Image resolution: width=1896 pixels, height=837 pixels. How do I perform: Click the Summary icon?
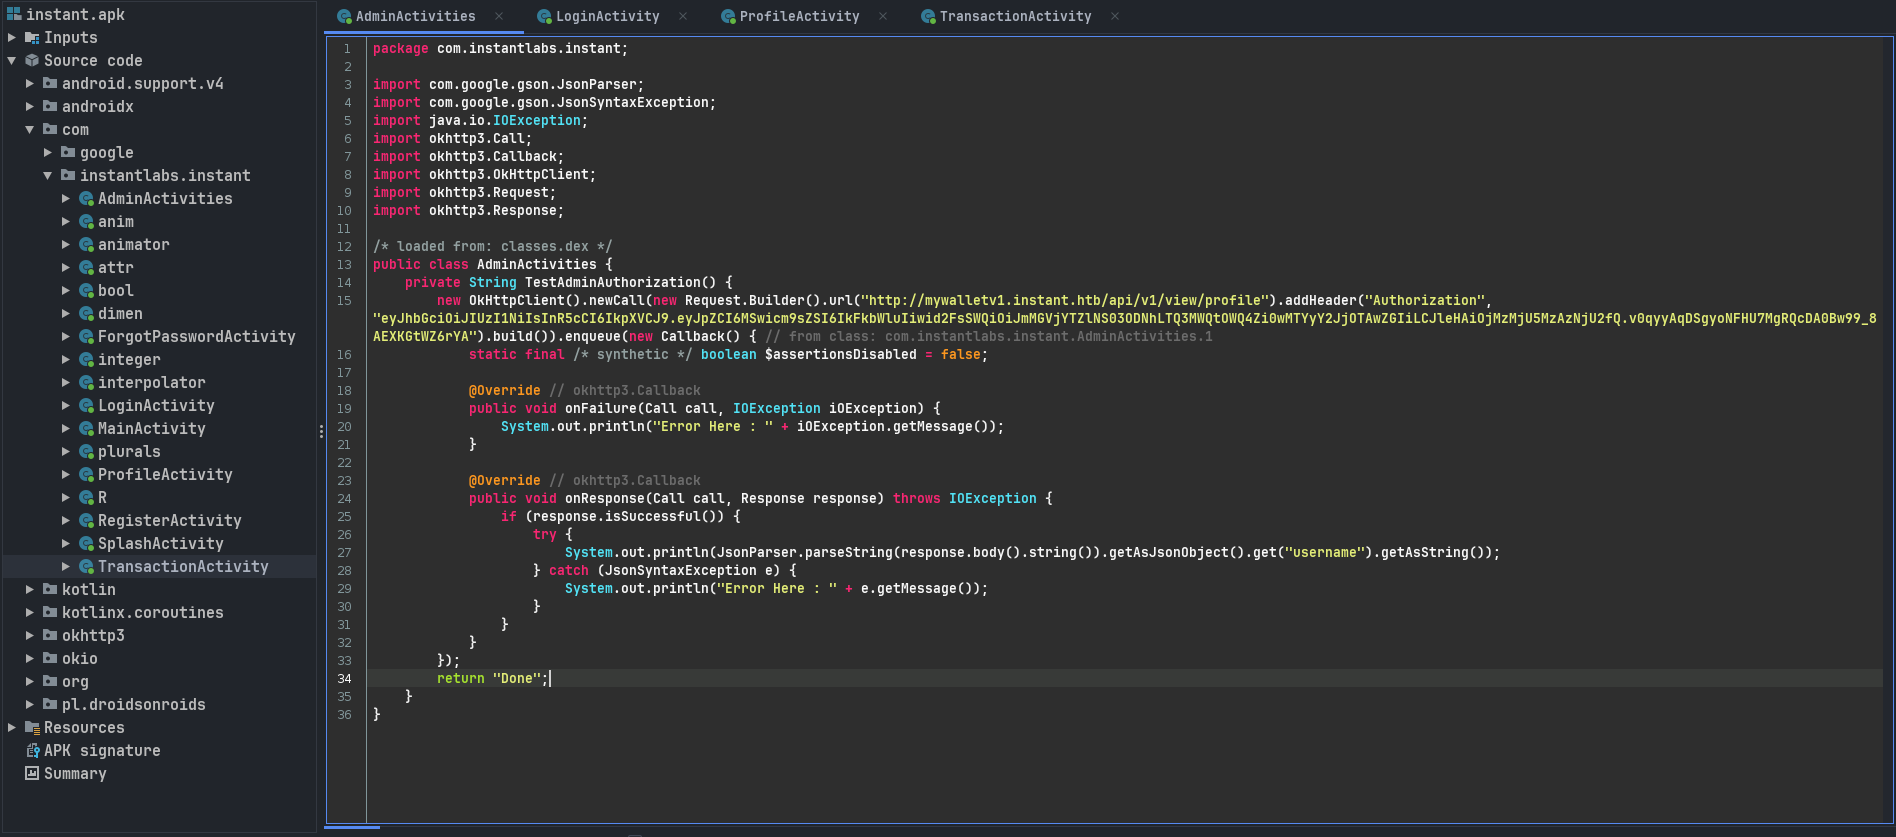pos(32,774)
